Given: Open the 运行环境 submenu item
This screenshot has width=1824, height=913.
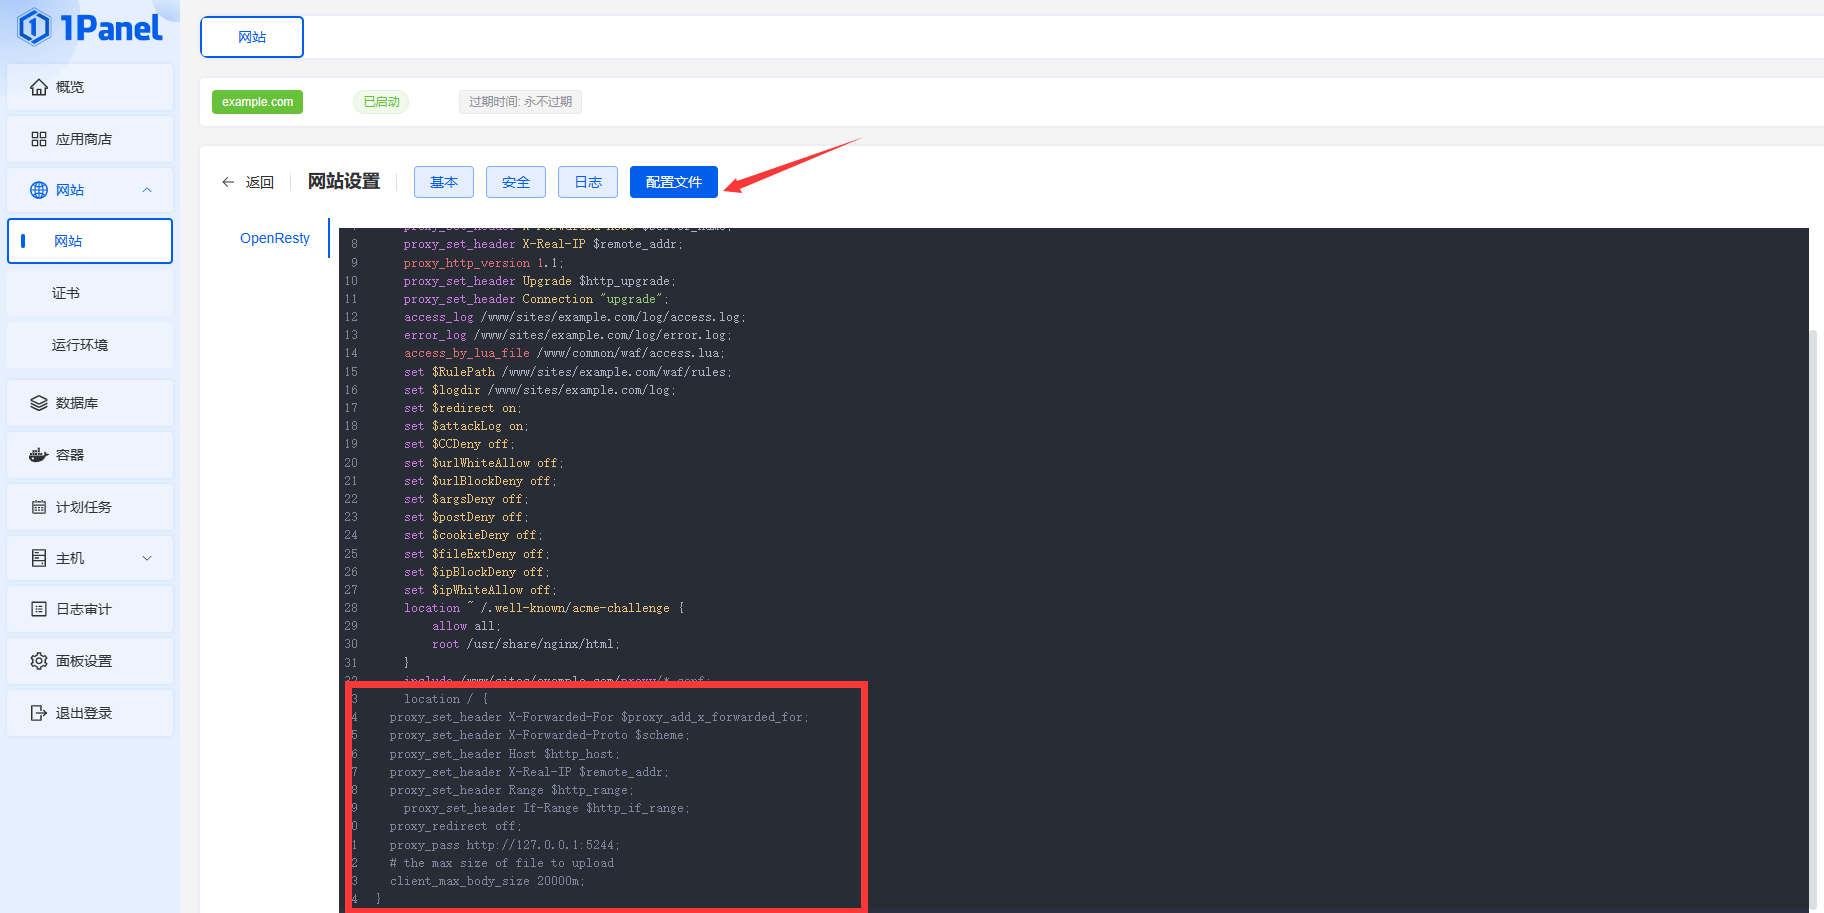Looking at the screenshot, I should pyautogui.click(x=80, y=345).
